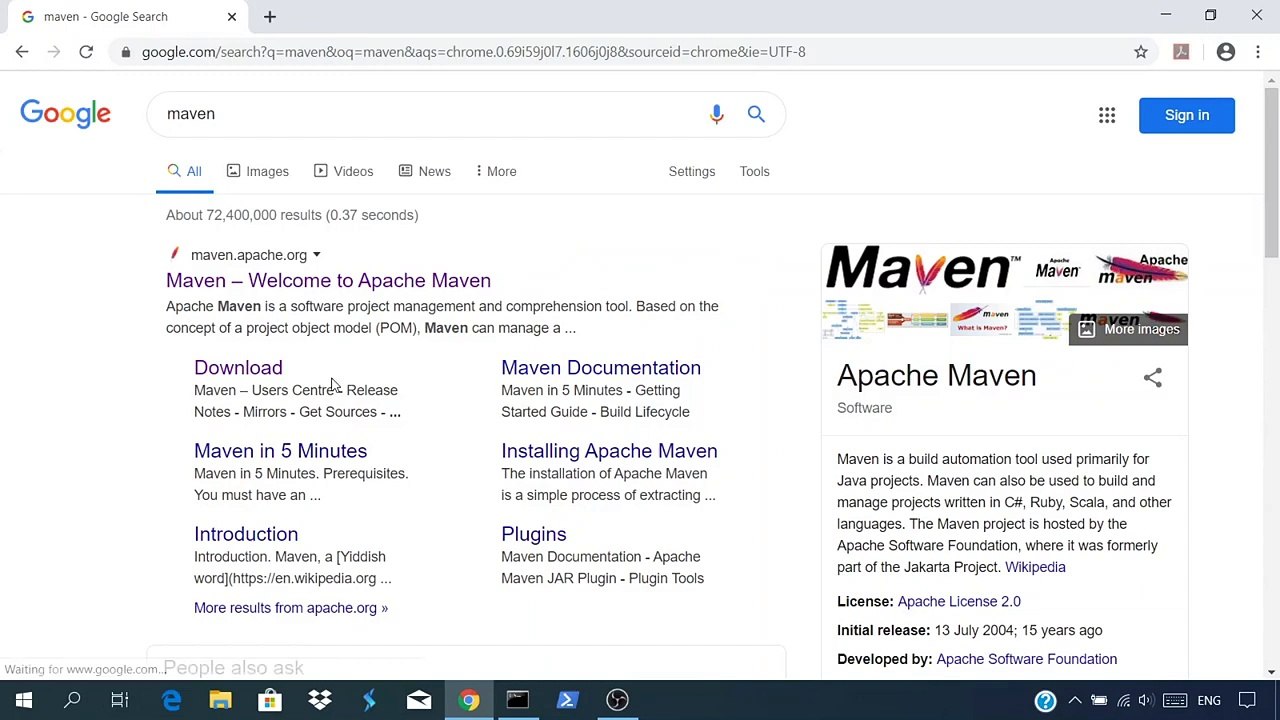
Task: Open Mail app from taskbar
Action: pyautogui.click(x=419, y=700)
